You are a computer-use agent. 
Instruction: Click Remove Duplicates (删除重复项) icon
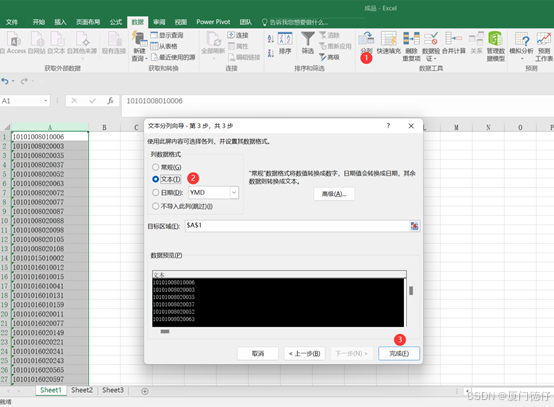pos(412,38)
